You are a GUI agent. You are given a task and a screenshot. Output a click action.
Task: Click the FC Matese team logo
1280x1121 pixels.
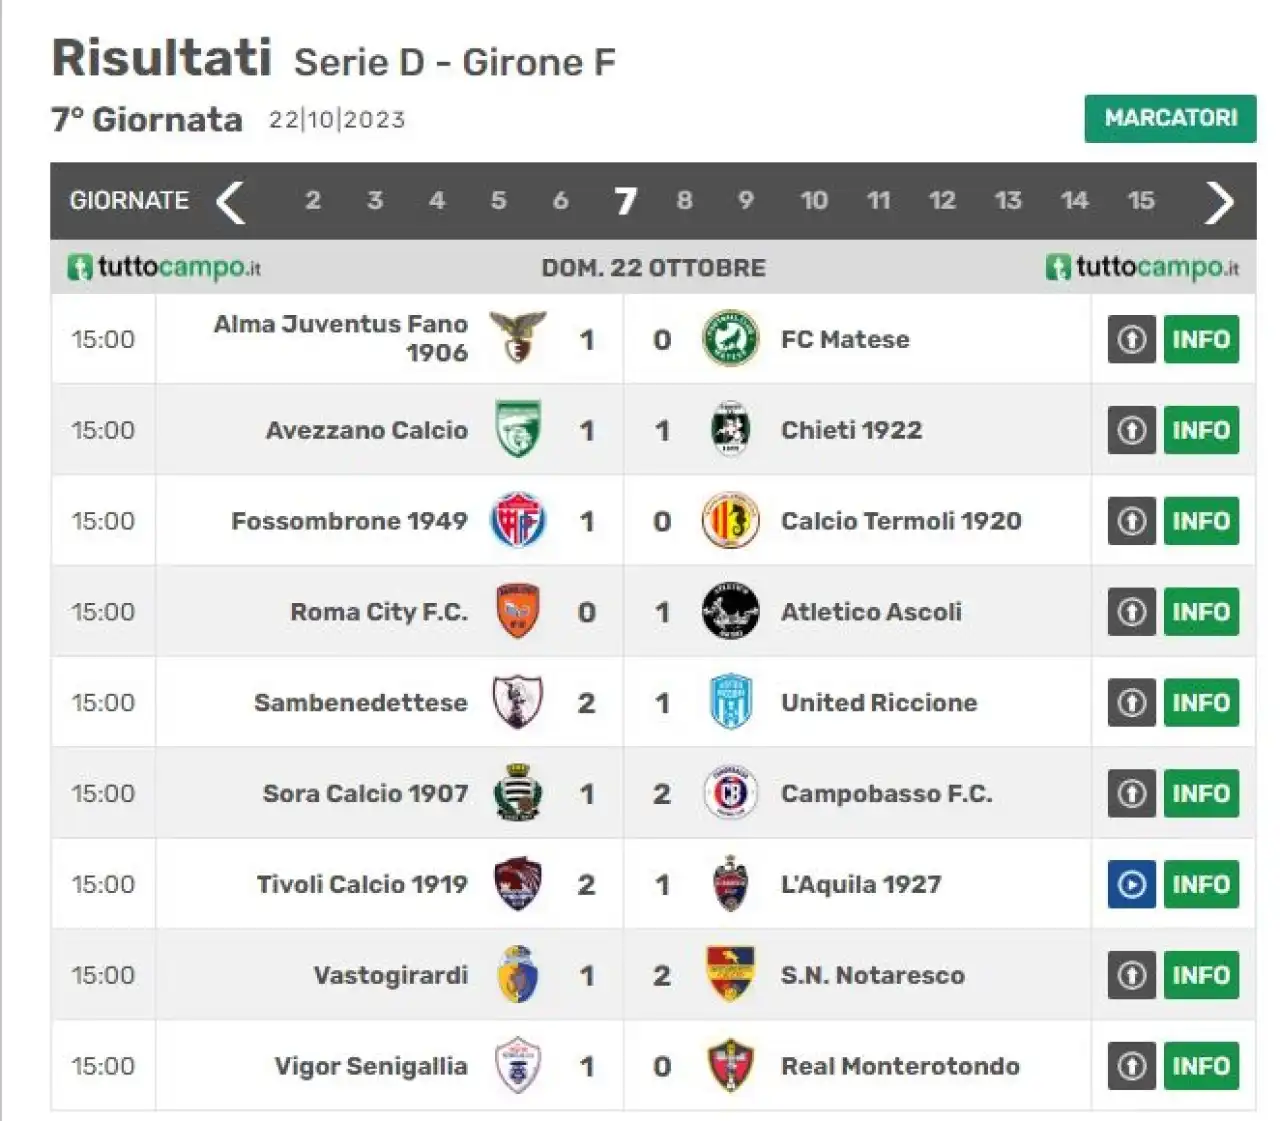click(731, 339)
